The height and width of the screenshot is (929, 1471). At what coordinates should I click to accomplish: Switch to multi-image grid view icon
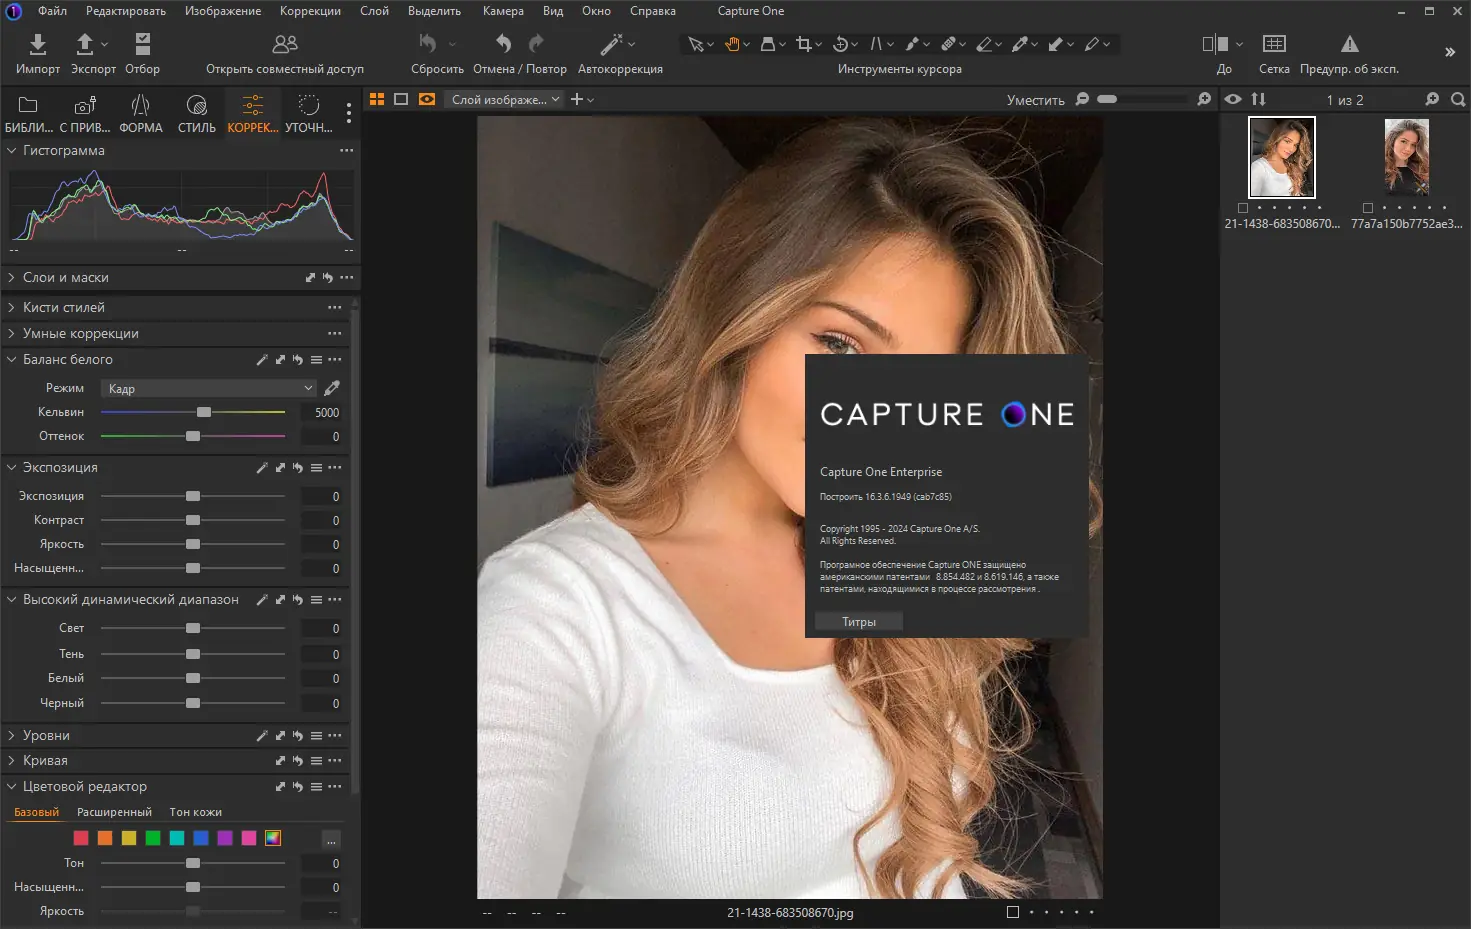click(x=377, y=99)
